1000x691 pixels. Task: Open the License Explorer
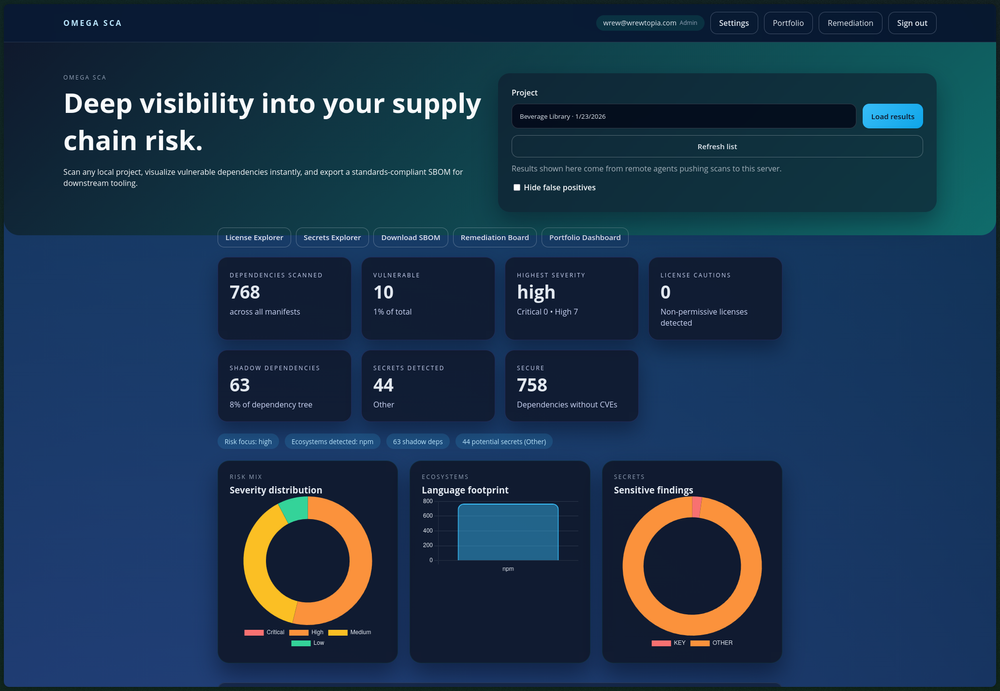(x=254, y=238)
